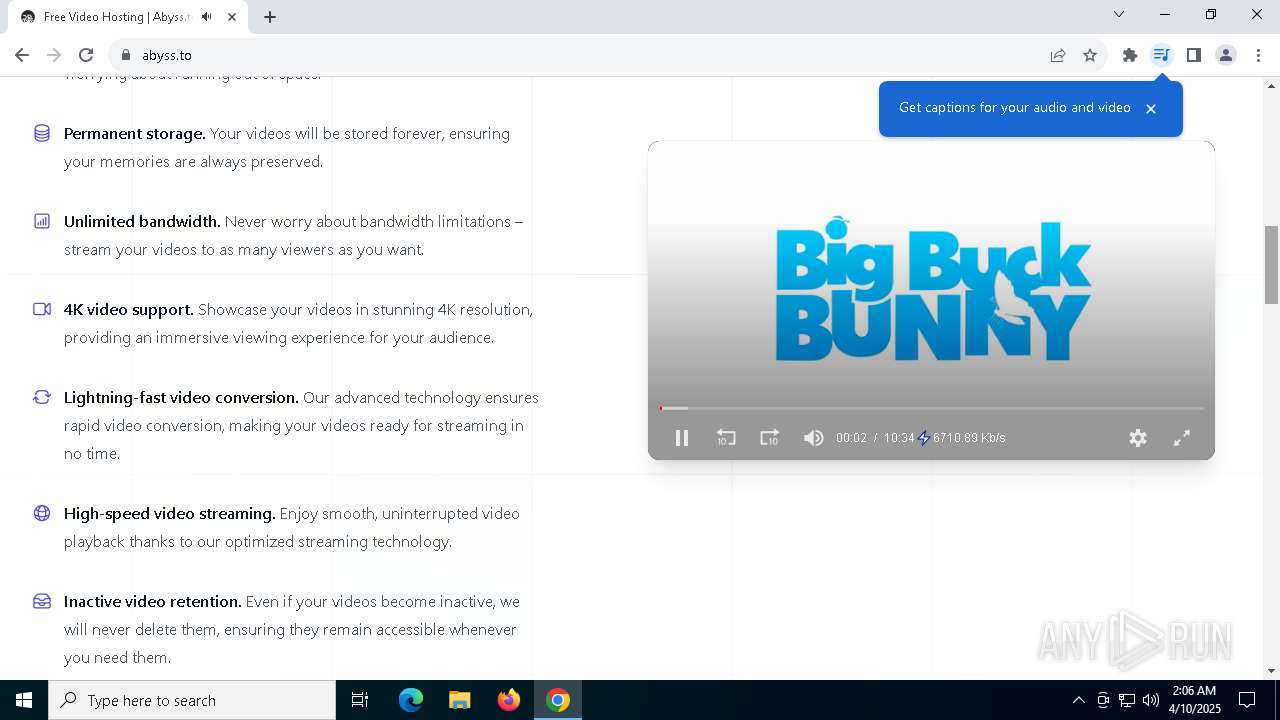
Task: Open Chrome media control icon
Action: click(1161, 55)
